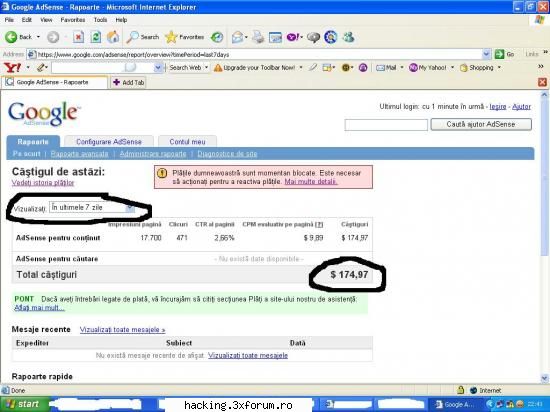
Task: Open the Yahoo Search Web dropdown arrow
Action: (x=206, y=67)
